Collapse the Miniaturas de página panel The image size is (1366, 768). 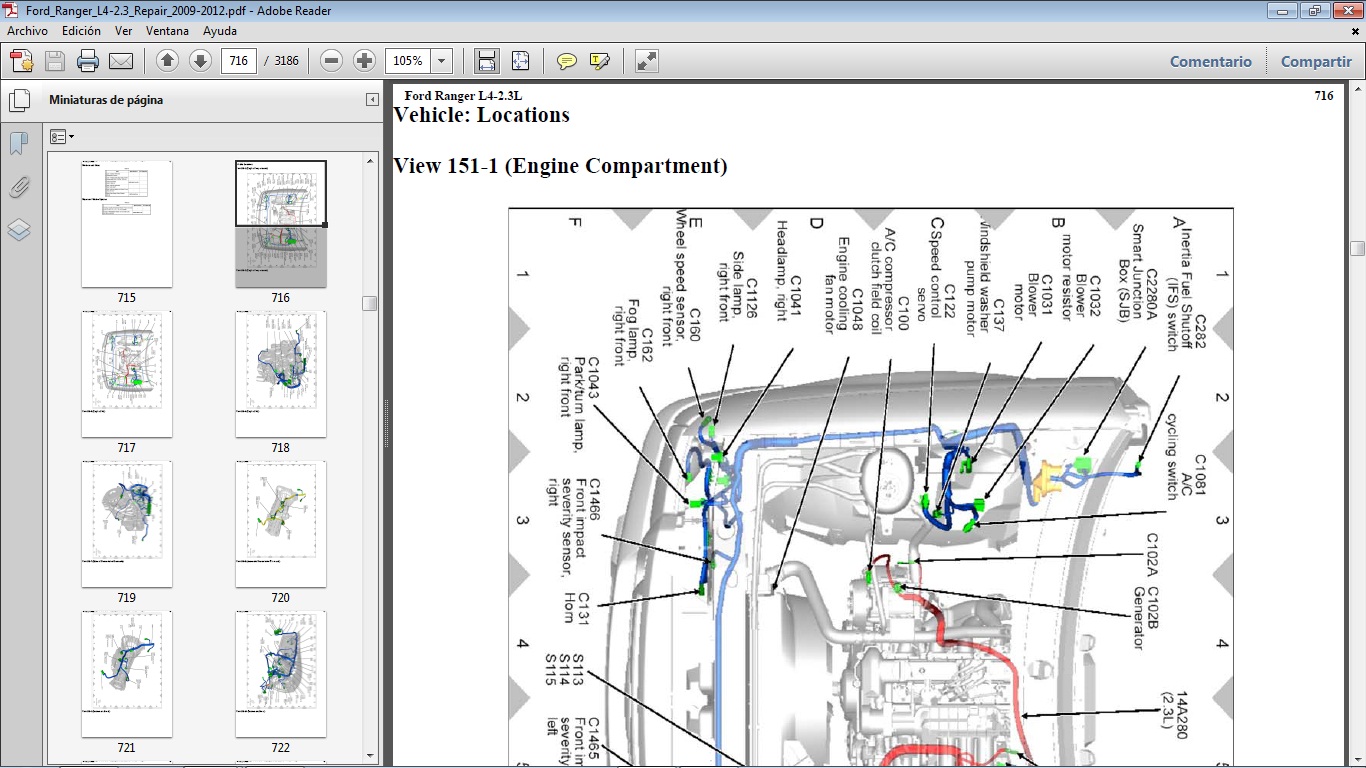pyautogui.click(x=372, y=100)
